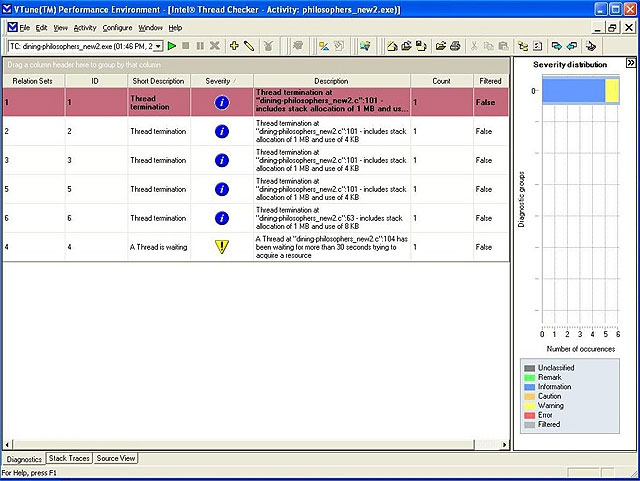This screenshot has height=481, width=640.
Task: Click the greyed document icon beside percent icon
Action: [x=339, y=46]
